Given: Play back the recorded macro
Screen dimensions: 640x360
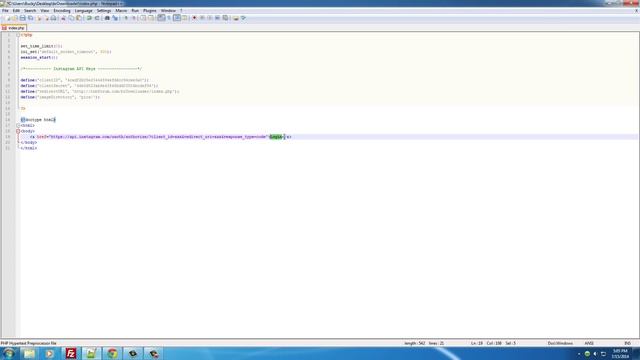Looking at the screenshot, I should tap(210, 18).
